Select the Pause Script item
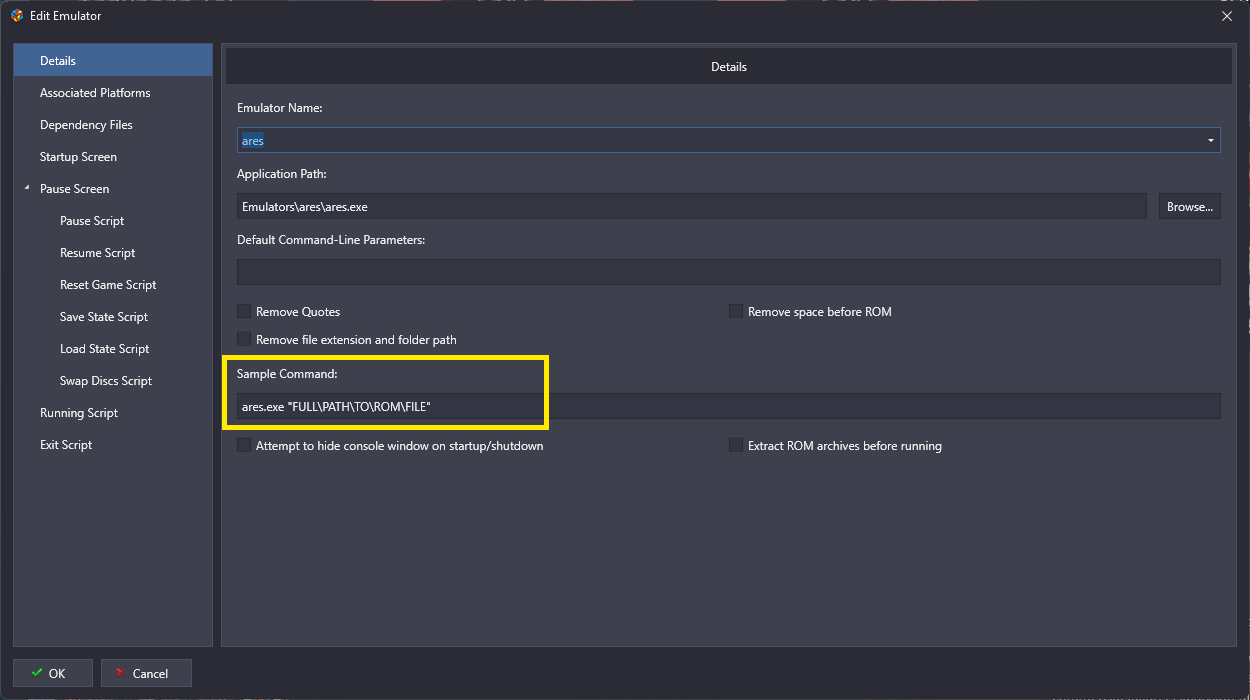Image resolution: width=1250 pixels, height=700 pixels. [x=92, y=221]
